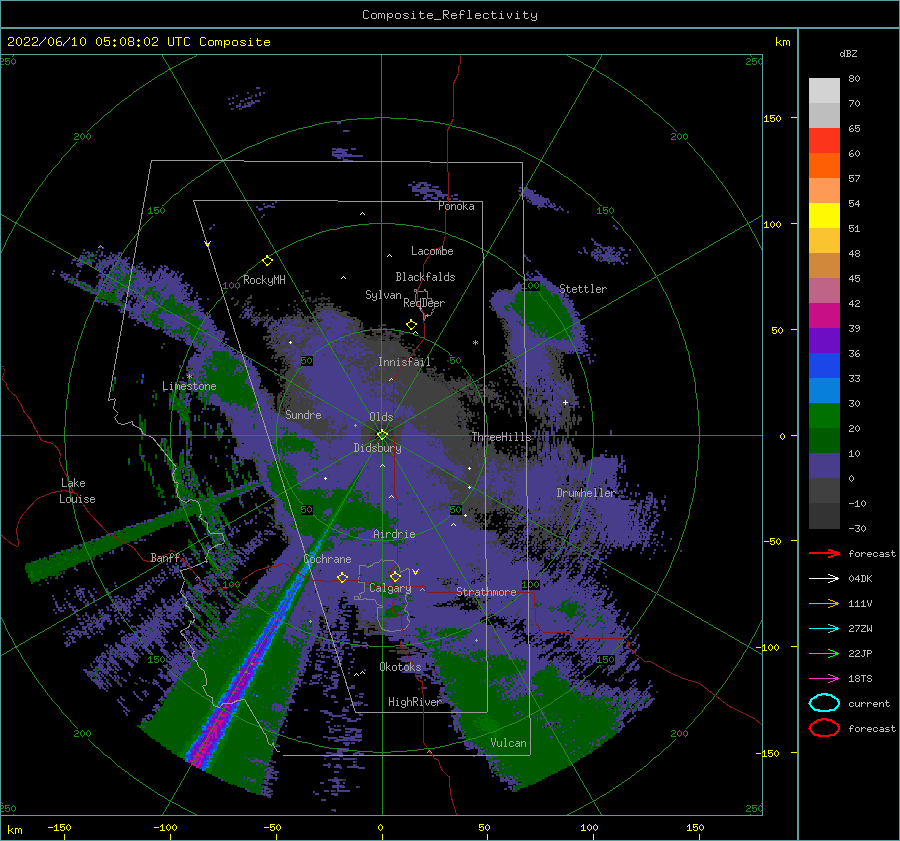Click the radar-center diamond marker near Olds
Image resolution: width=900 pixels, height=841 pixels.
tap(382, 435)
